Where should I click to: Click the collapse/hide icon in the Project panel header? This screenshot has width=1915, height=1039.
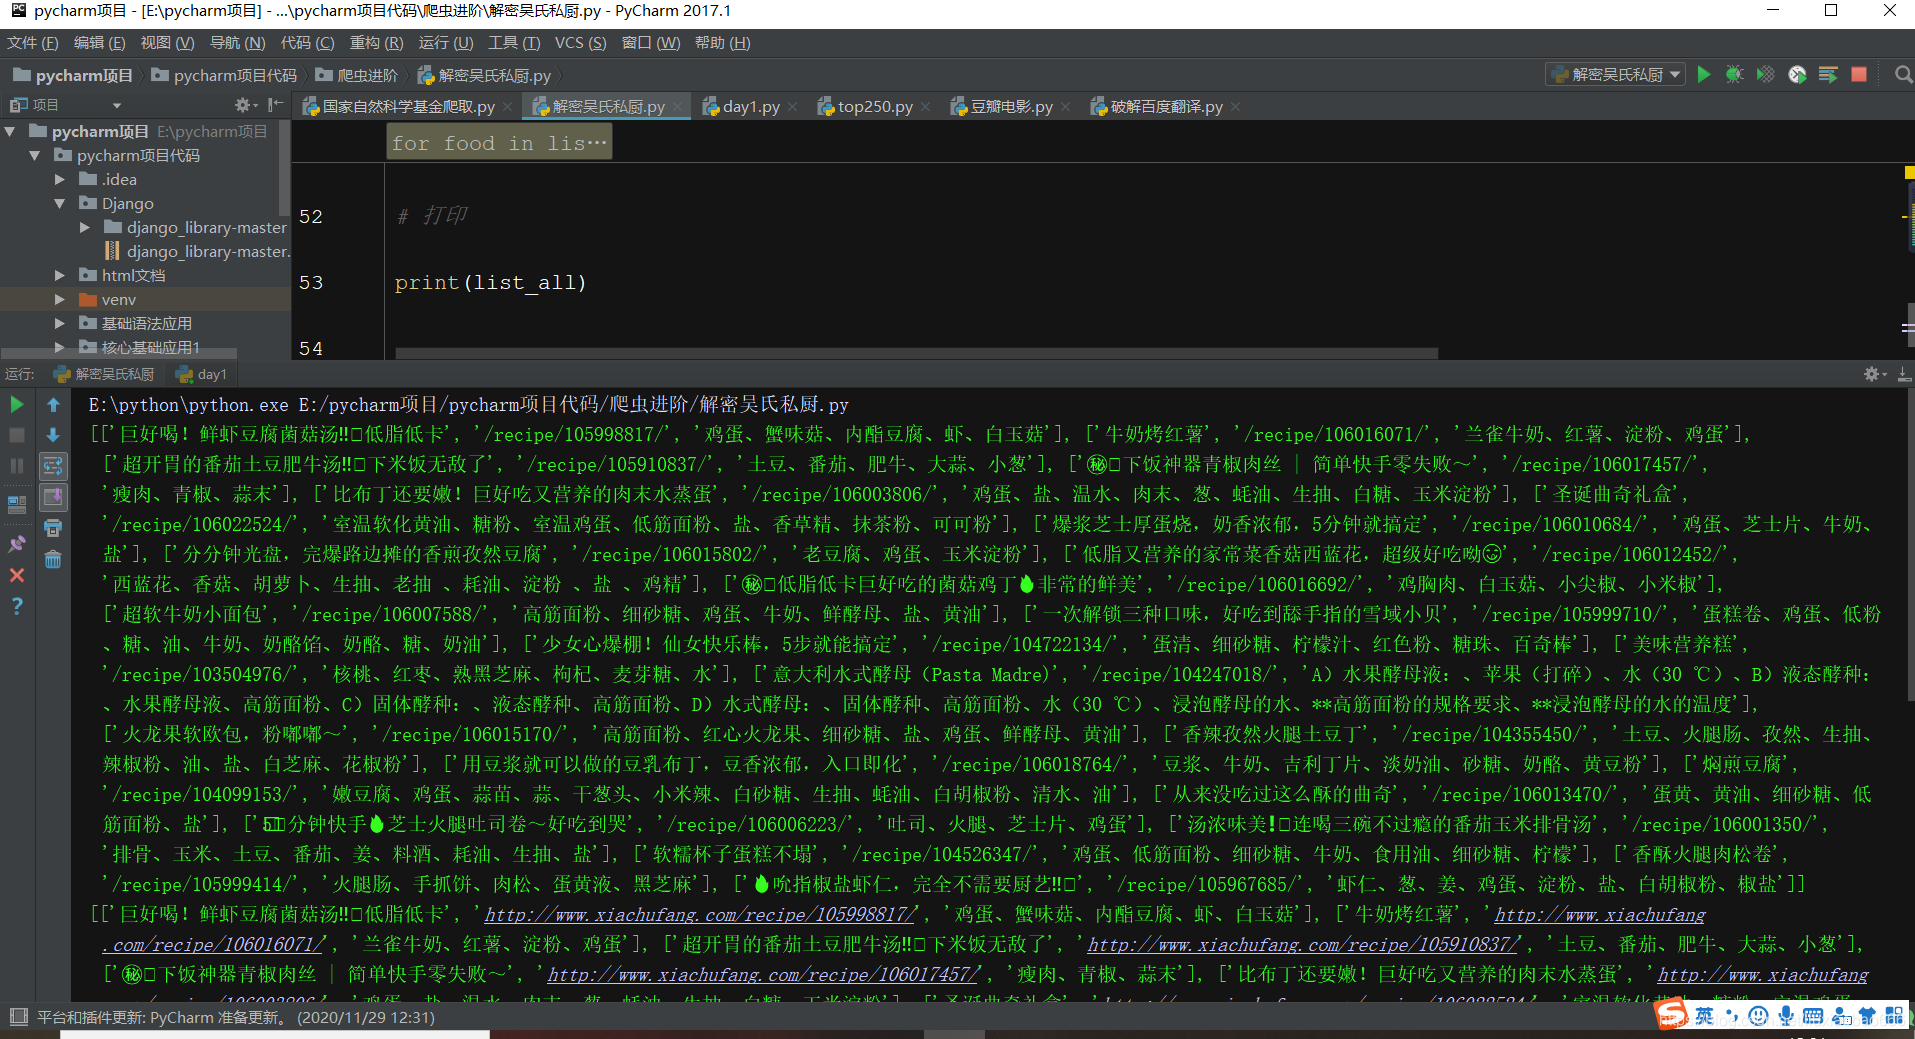point(275,104)
